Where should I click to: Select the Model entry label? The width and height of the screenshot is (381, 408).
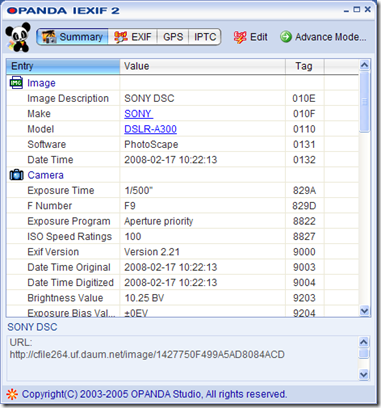point(41,129)
